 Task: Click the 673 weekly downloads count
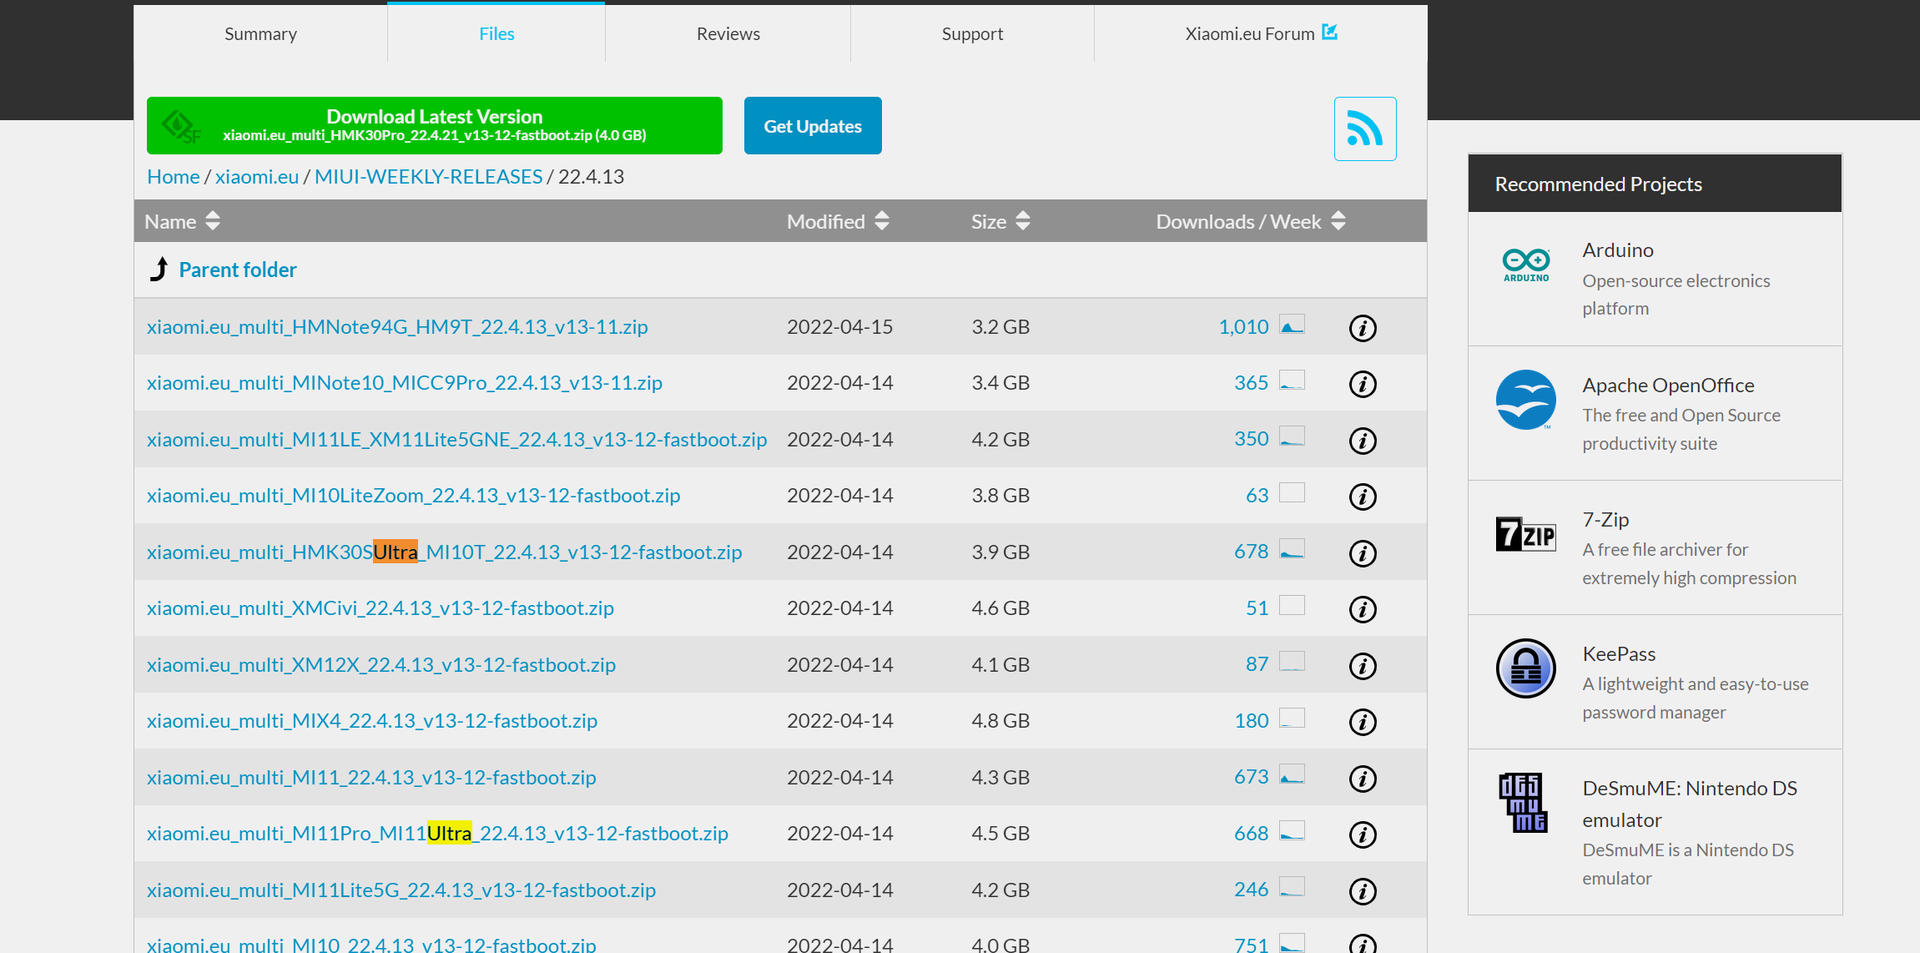pos(1251,777)
